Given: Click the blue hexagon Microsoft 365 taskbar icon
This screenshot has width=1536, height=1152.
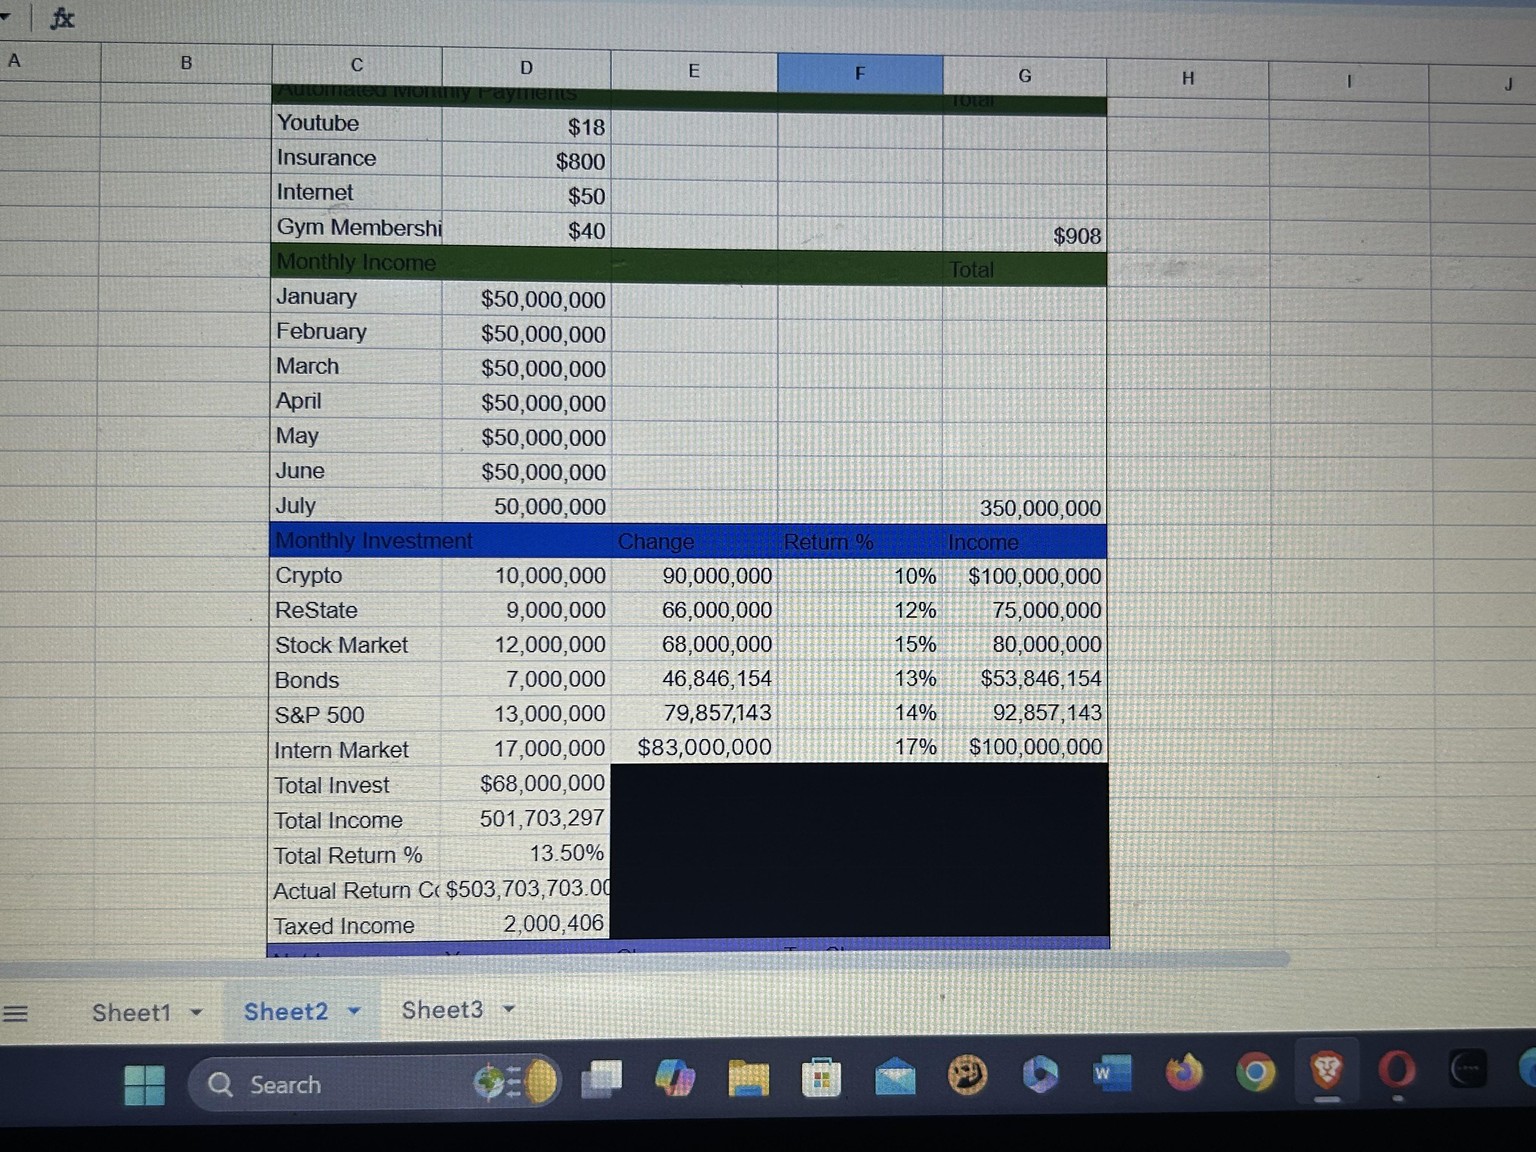Looking at the screenshot, I should (1040, 1074).
